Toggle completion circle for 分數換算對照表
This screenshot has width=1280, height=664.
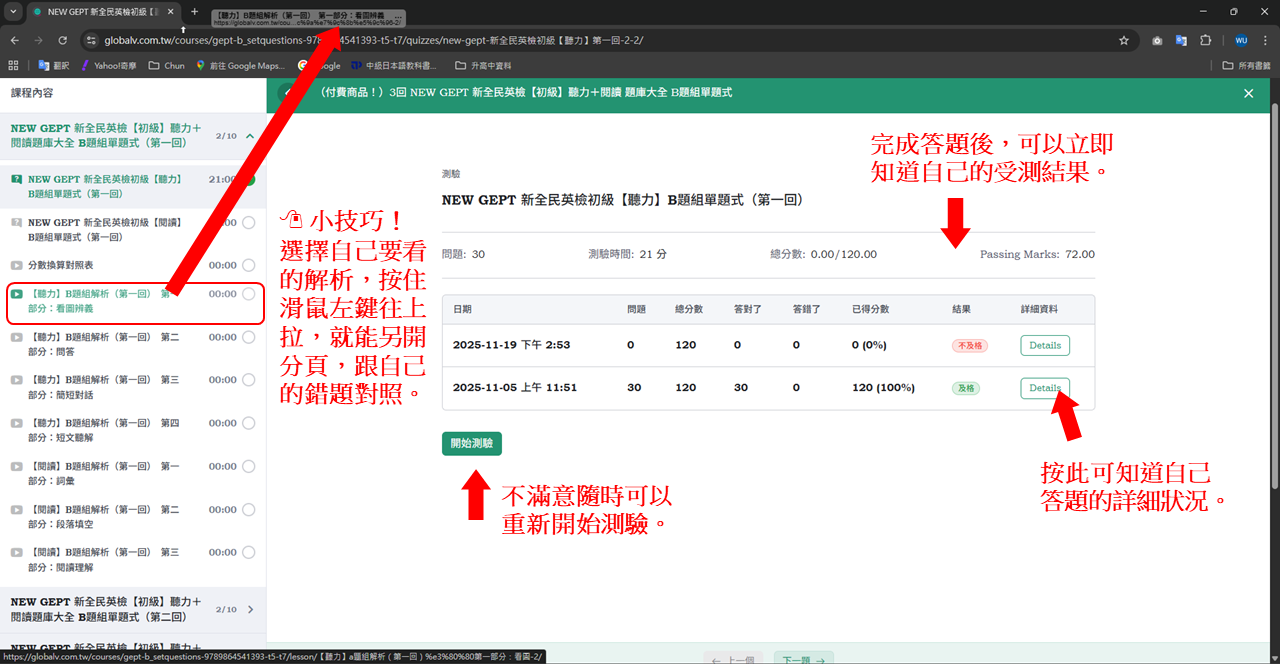point(248,265)
